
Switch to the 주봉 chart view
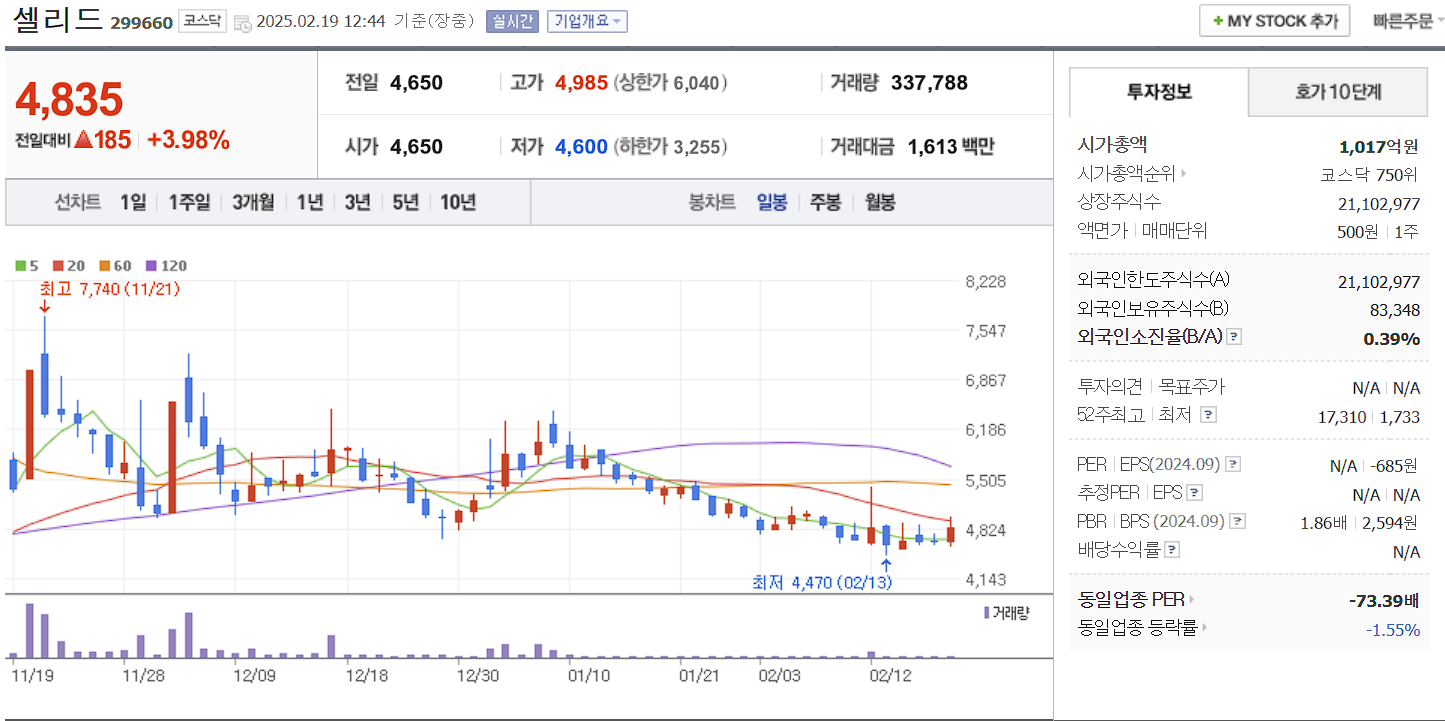pos(826,202)
